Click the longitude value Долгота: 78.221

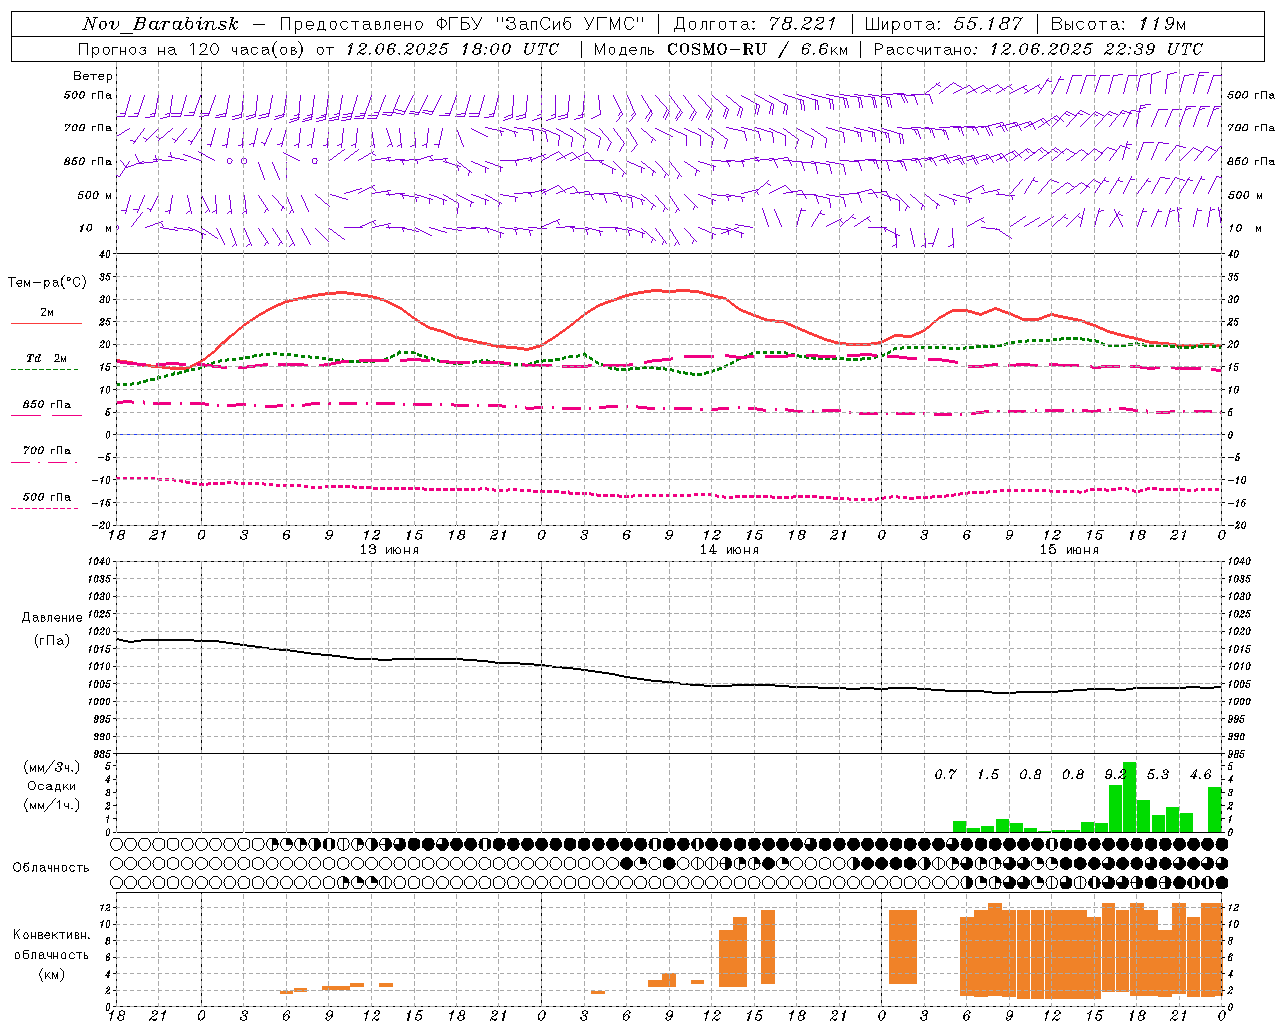click(x=755, y=24)
